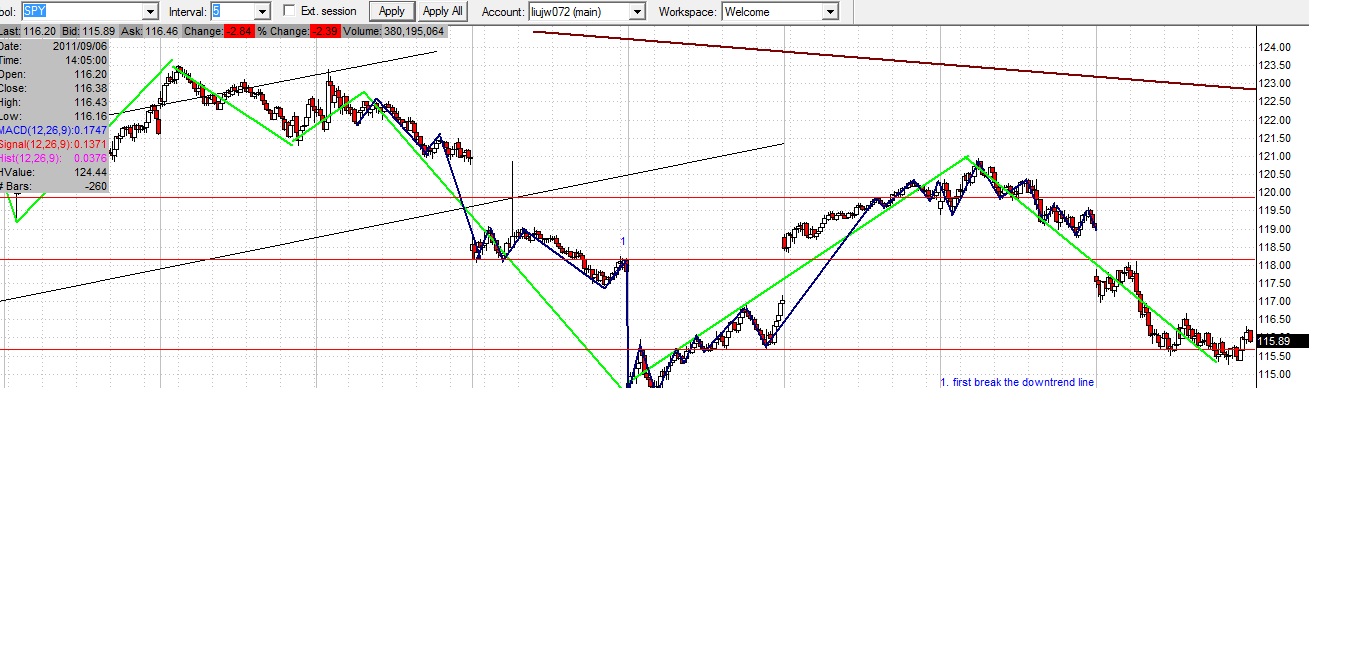Click the Signal(12,26,9) indicator value

[x=54, y=144]
